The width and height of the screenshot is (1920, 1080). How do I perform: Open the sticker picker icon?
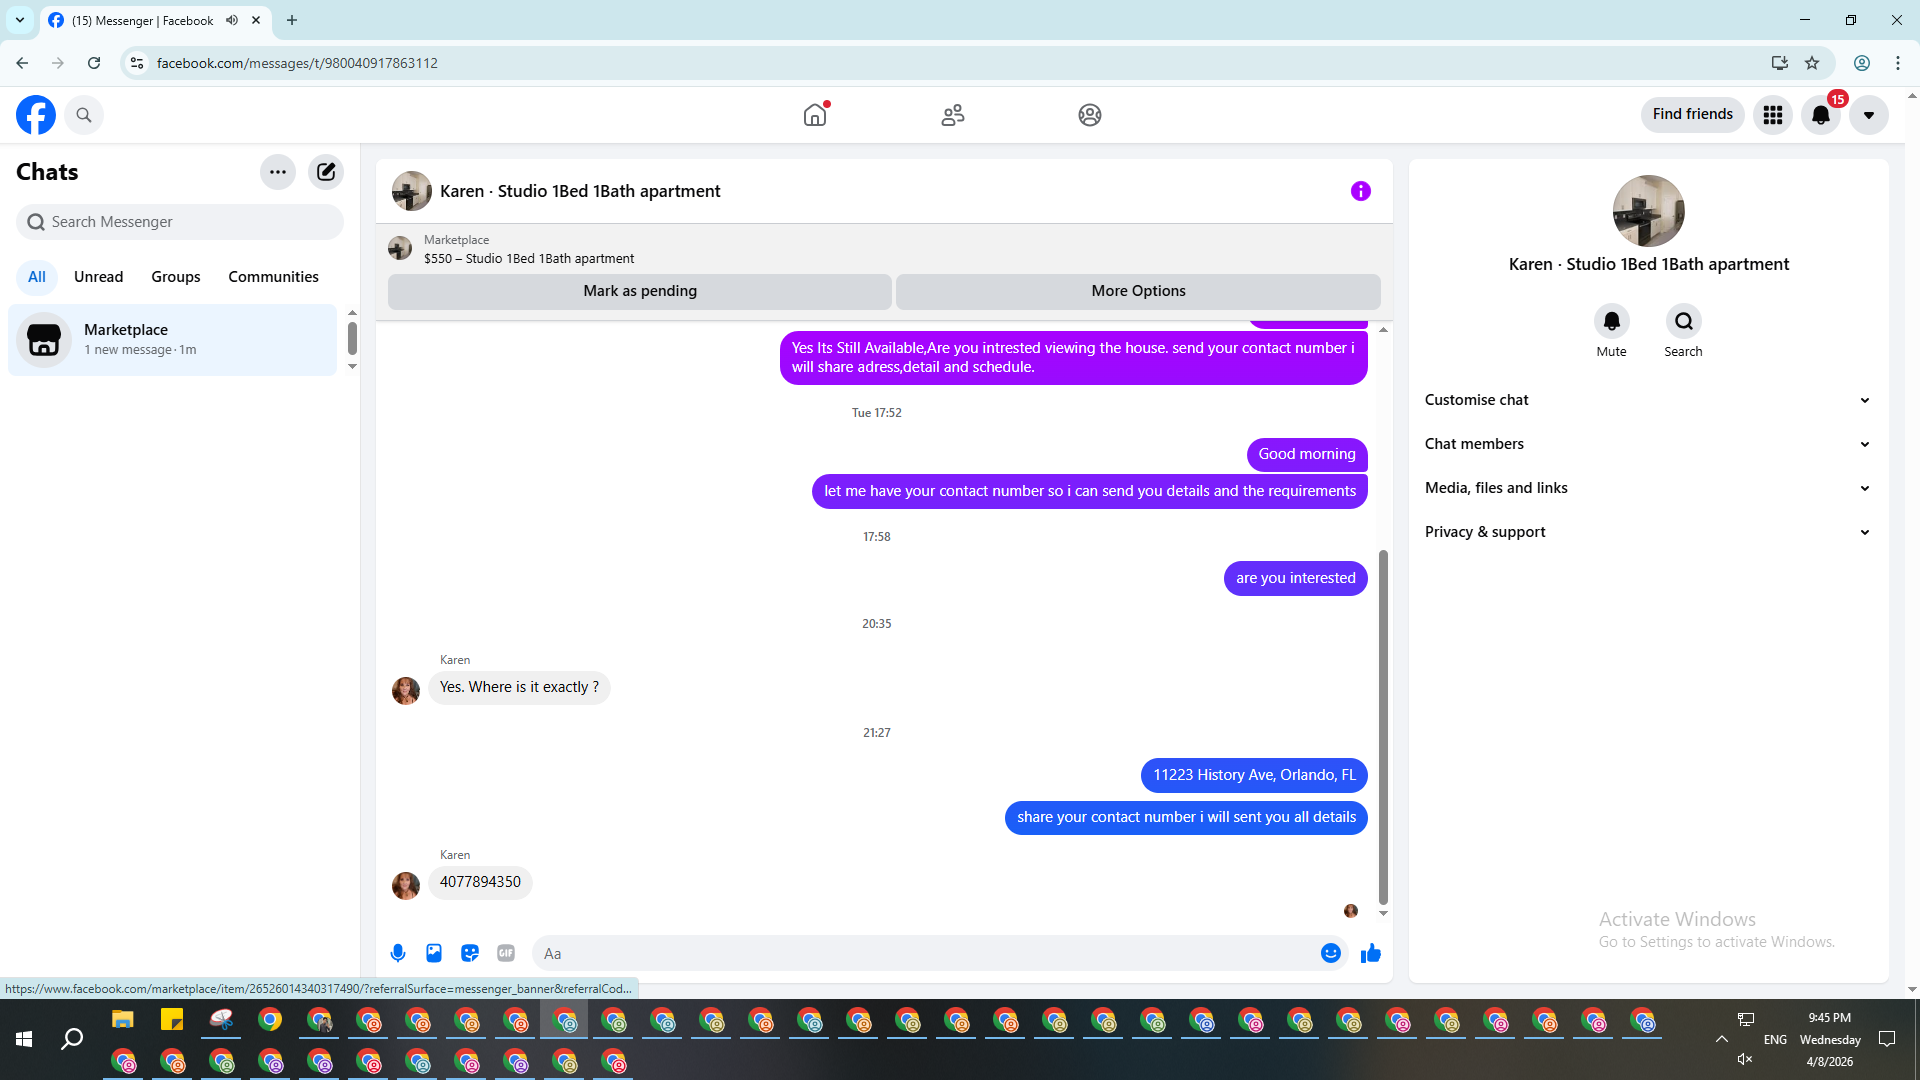(470, 953)
